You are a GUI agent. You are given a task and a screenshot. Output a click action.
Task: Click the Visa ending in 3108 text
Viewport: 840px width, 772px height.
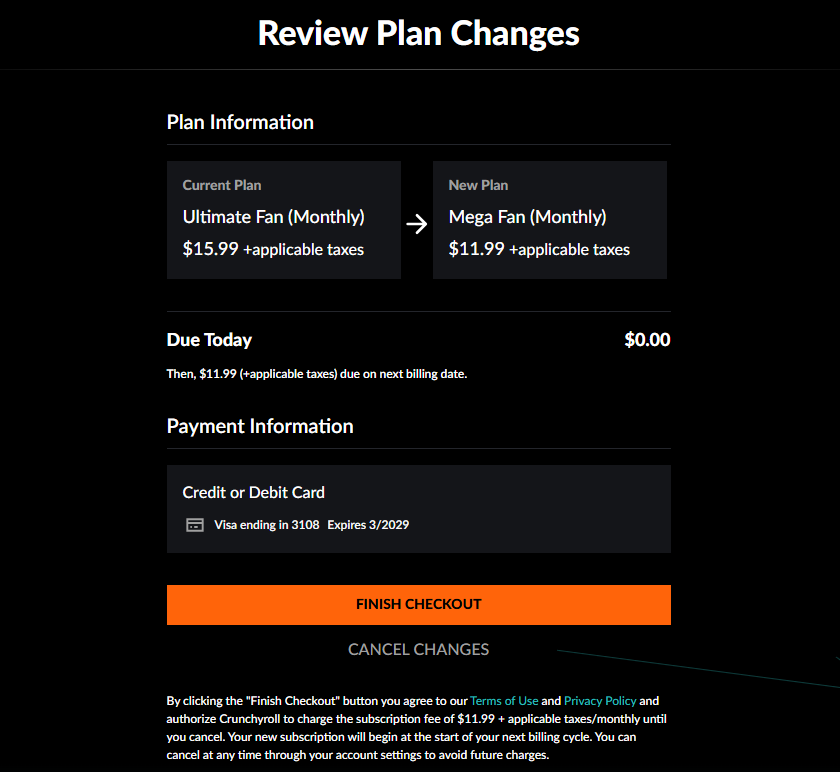tap(267, 524)
